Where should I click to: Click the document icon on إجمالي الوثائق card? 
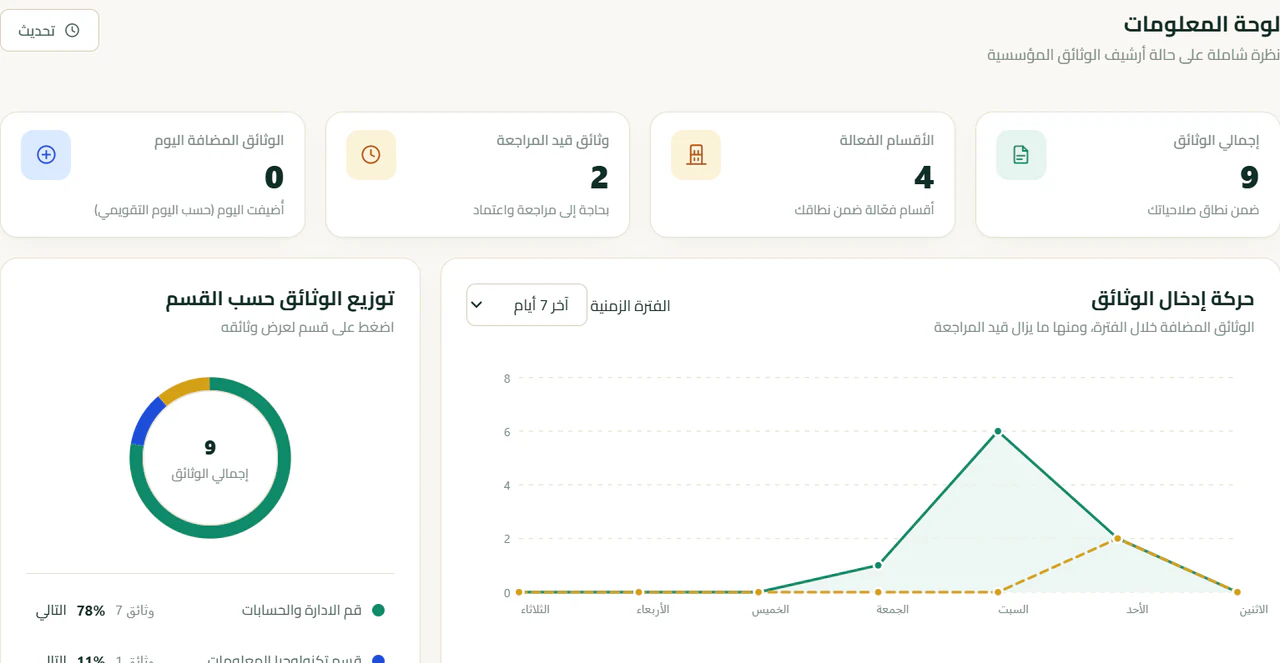(1021, 155)
